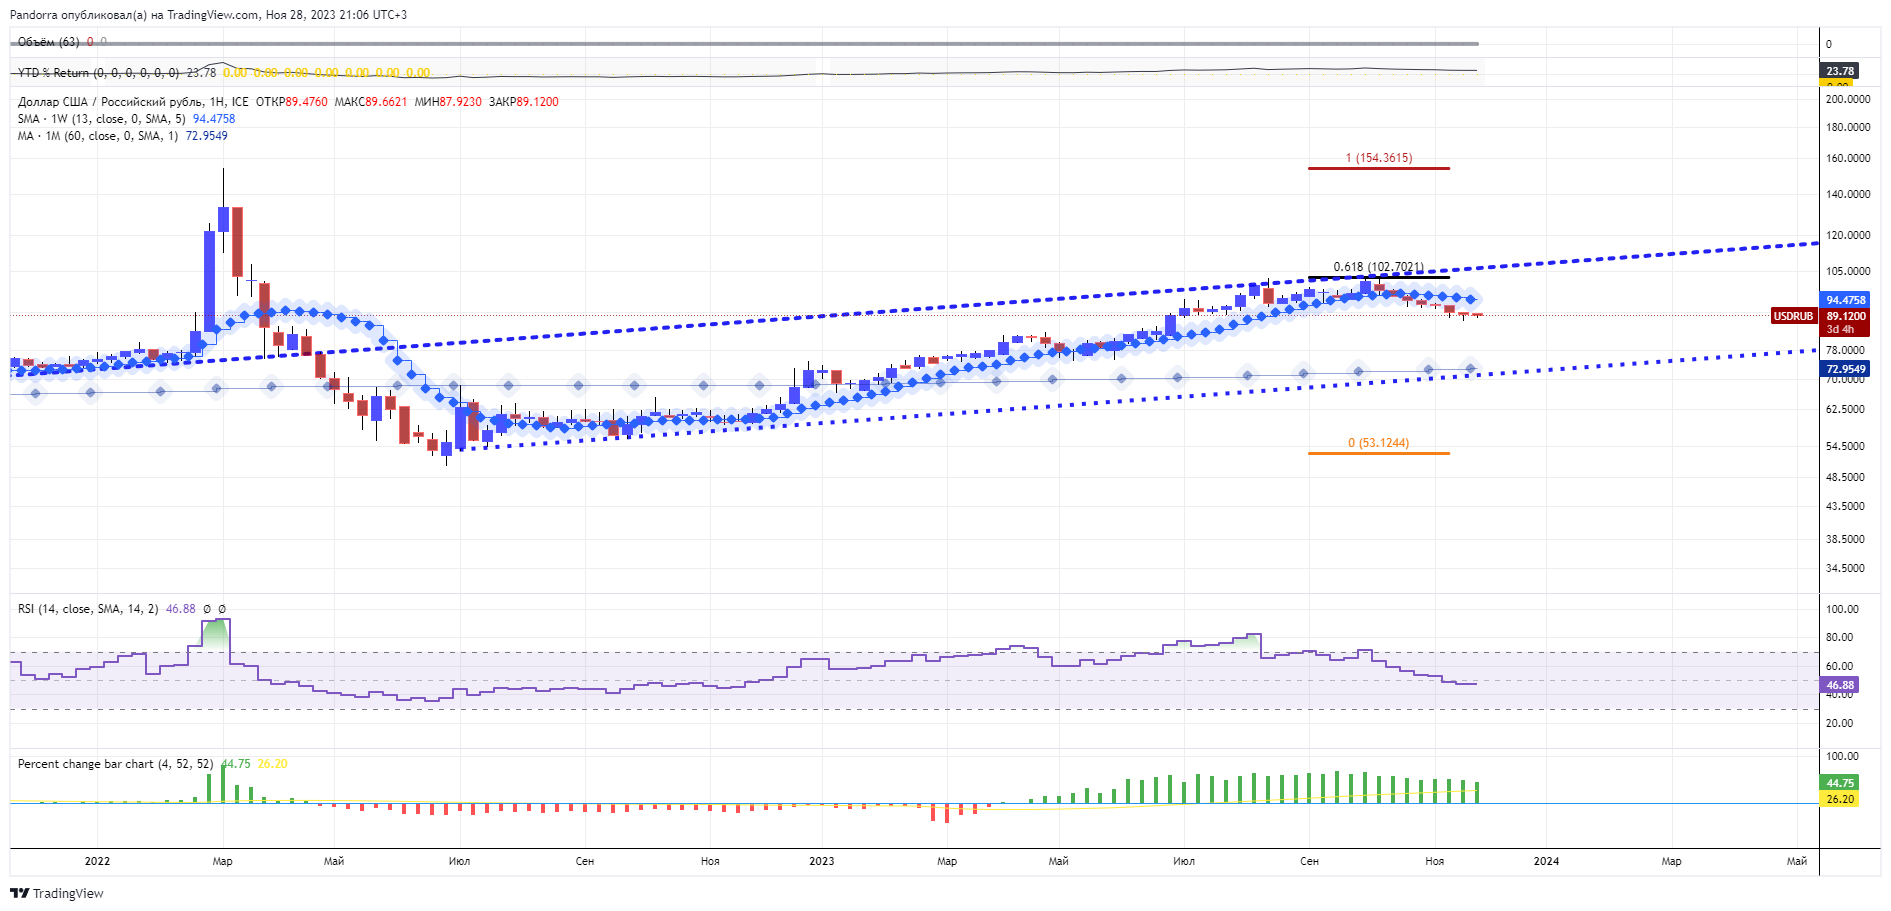The height and width of the screenshot is (911, 1891).
Task: Click the 23.78 YTD return axis label
Action: pyautogui.click(x=1840, y=71)
